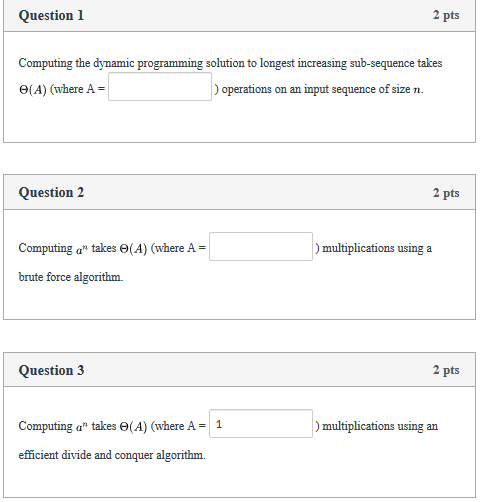Click the aⁿ expression in Question 3
Screen dimensions: 481x502
click(82, 427)
